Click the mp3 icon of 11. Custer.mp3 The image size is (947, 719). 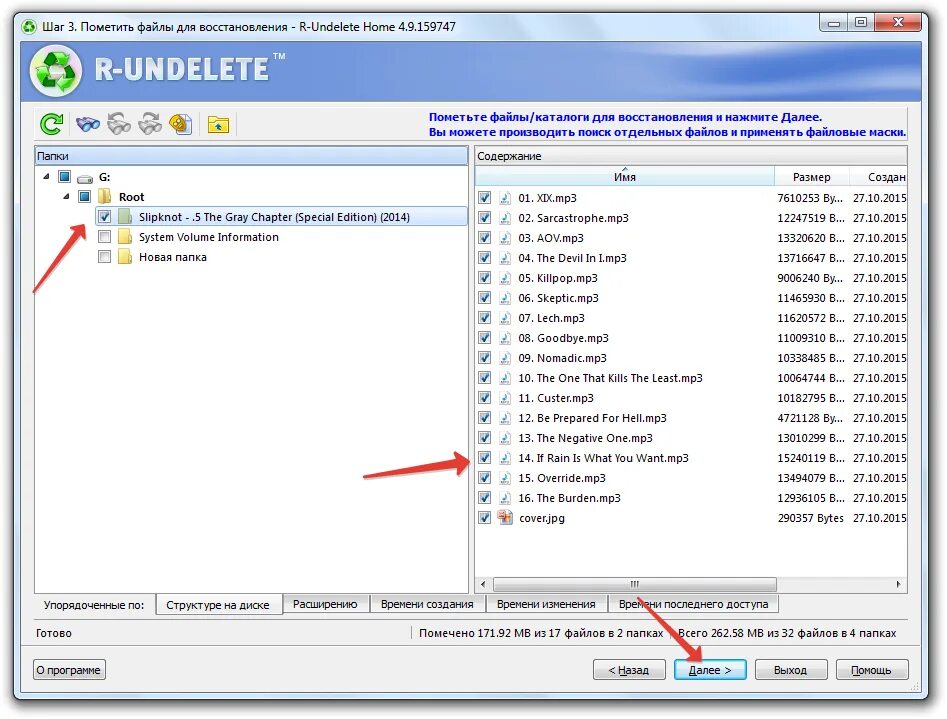[x=505, y=398]
